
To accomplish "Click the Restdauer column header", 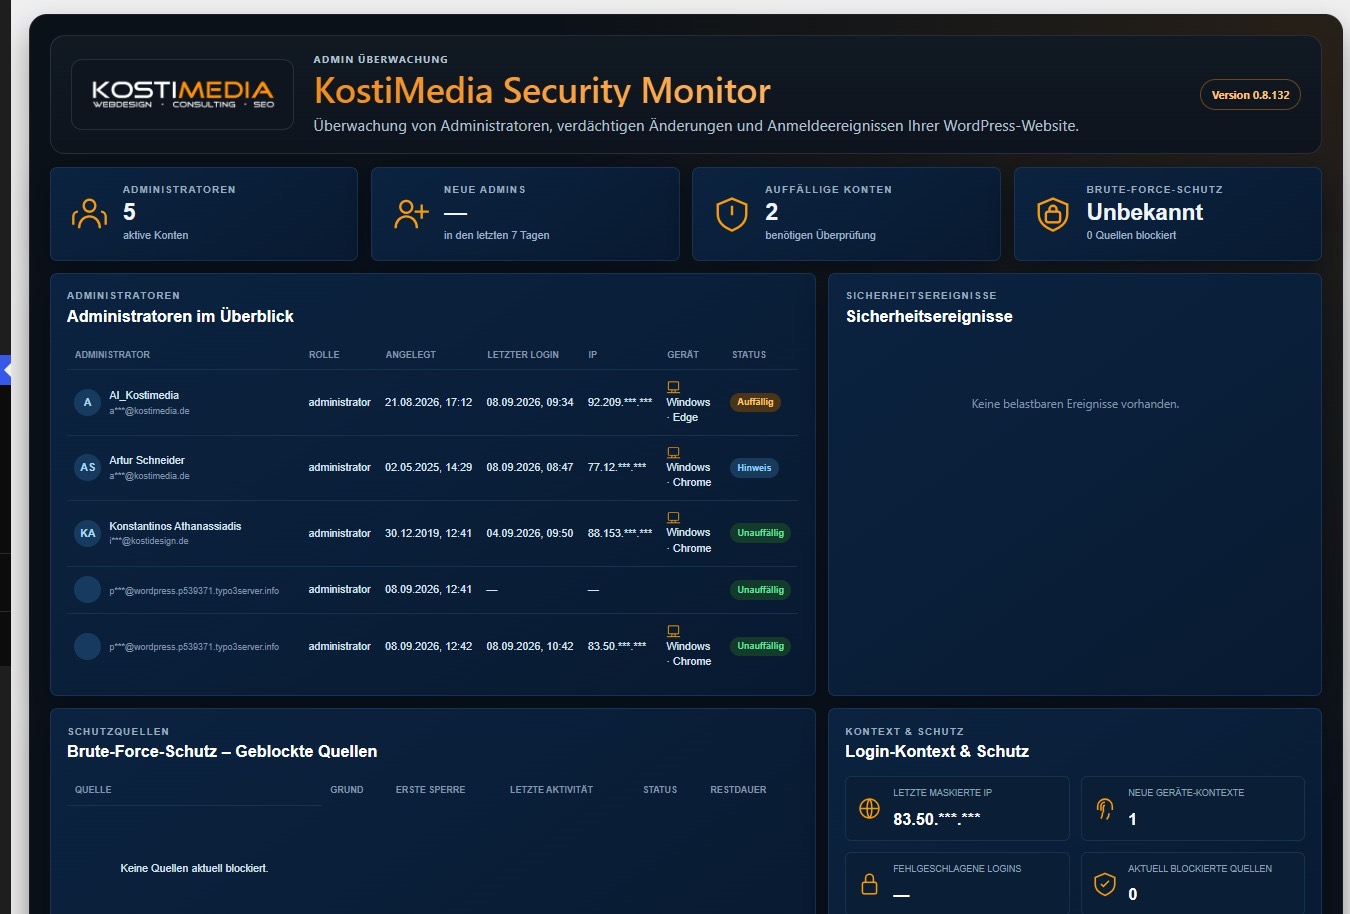I will [738, 790].
